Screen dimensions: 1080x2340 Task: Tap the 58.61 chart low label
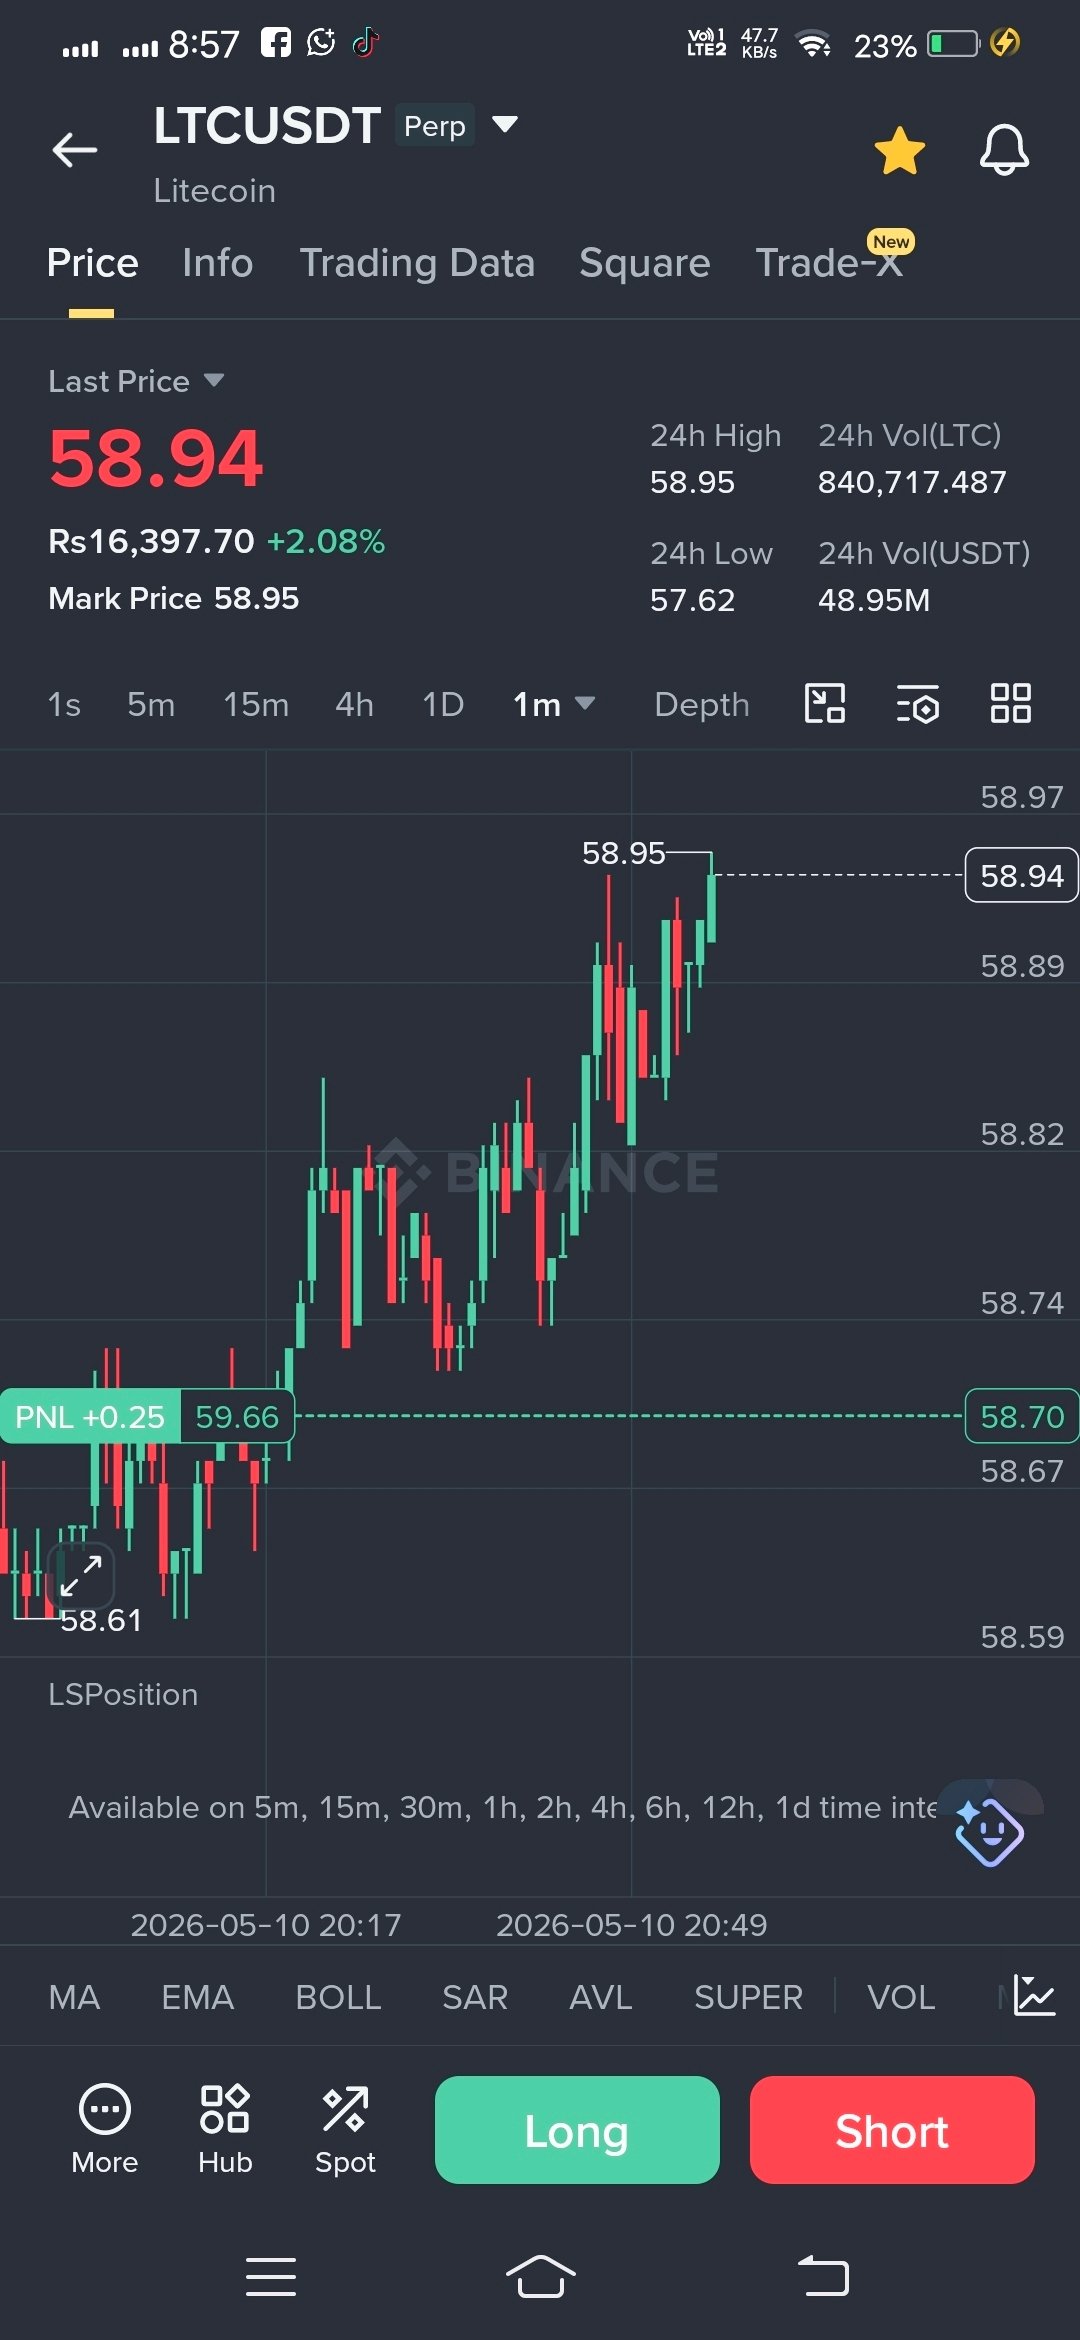coord(101,1620)
